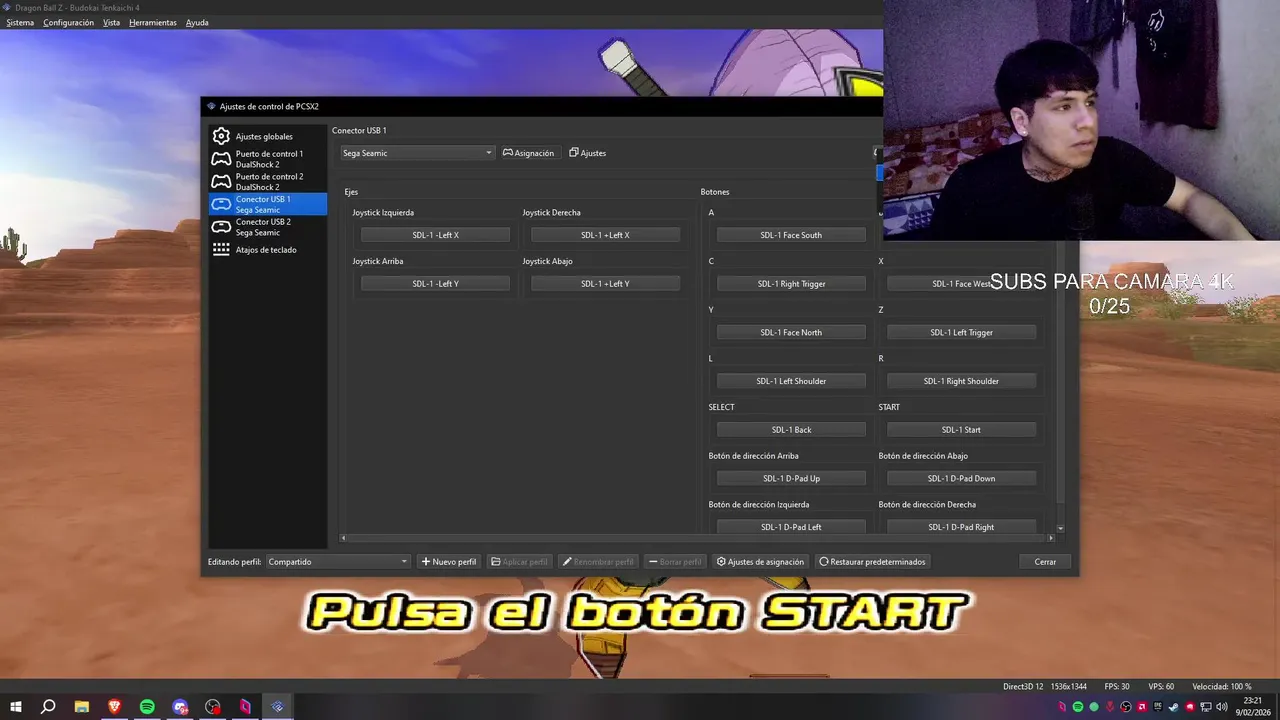
Task: Open Herramientas menu in main window
Action: click(153, 22)
